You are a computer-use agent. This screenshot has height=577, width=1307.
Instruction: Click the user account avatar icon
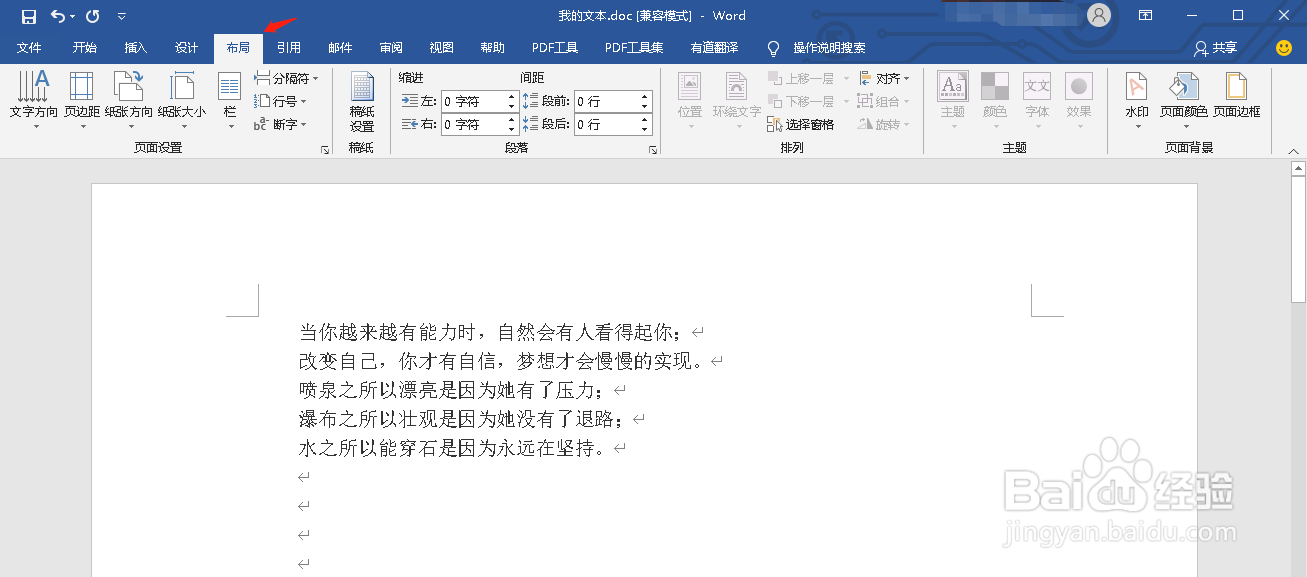[x=1100, y=15]
